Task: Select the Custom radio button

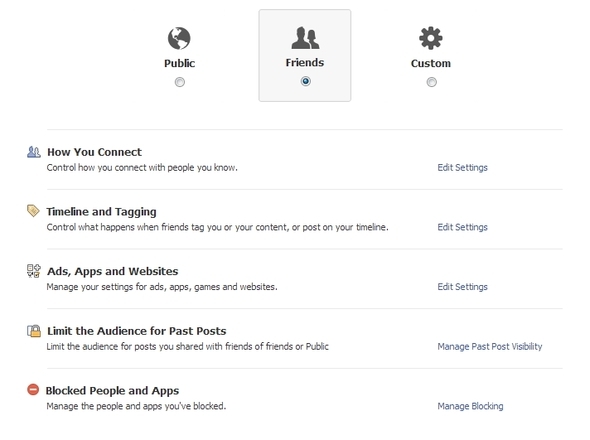Action: tap(432, 82)
